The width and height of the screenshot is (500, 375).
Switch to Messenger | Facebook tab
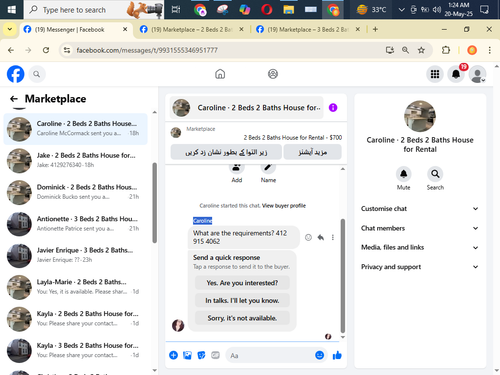[x=69, y=30]
